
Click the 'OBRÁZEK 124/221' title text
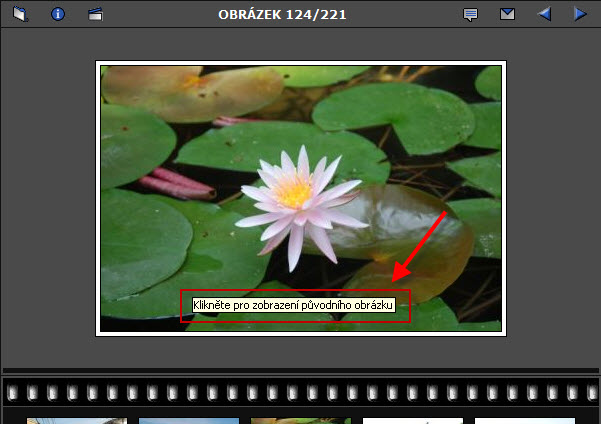[x=282, y=15]
